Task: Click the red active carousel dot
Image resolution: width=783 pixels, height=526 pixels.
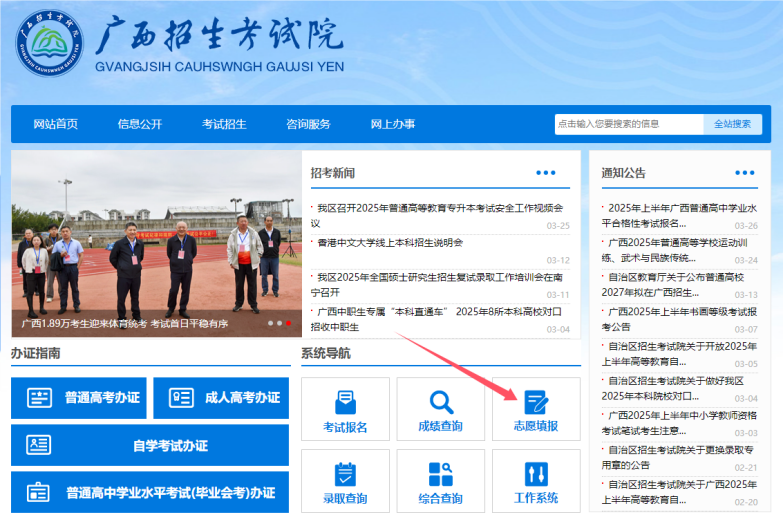Action: (289, 324)
